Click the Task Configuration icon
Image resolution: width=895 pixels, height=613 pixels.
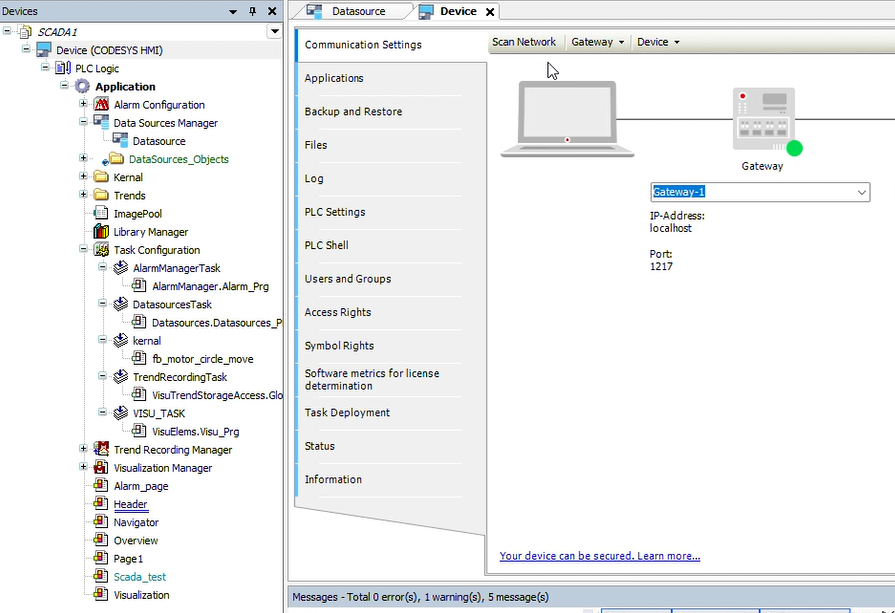(x=101, y=249)
